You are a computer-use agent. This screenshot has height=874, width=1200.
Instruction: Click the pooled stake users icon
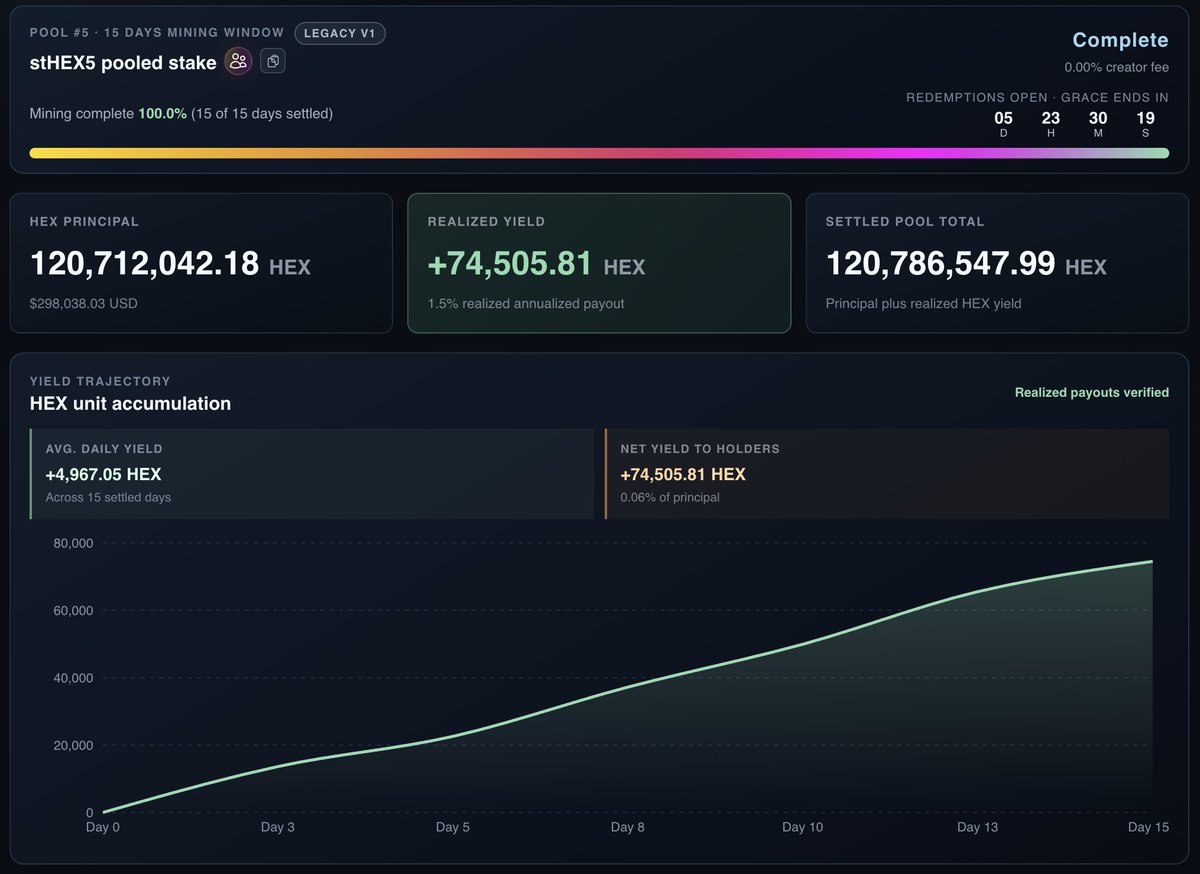pos(238,62)
